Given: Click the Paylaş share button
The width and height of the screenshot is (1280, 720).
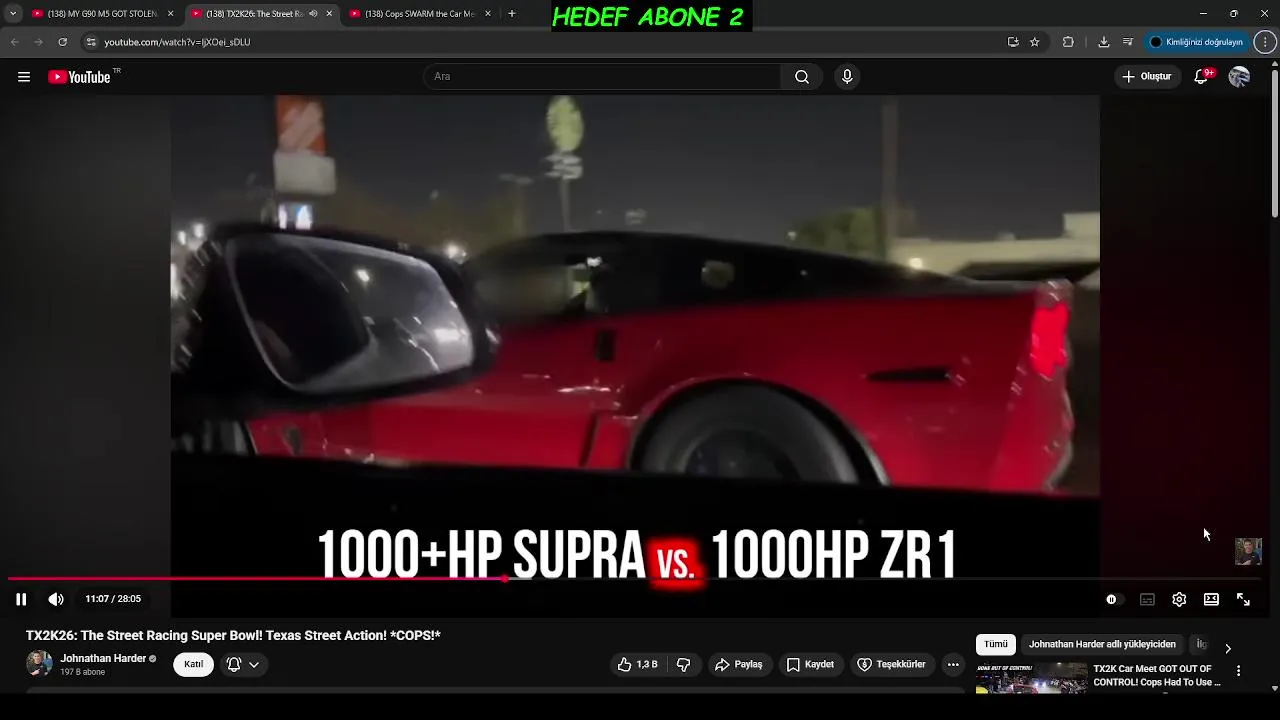Looking at the screenshot, I should (x=738, y=664).
